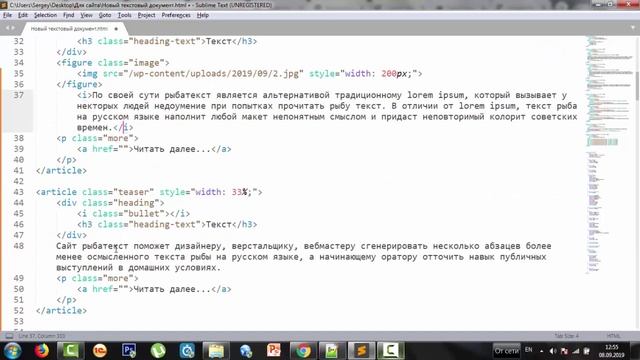Viewport: 640px width, 360px height.
Task: Click the word "bullet" on line 45
Action: click(144, 213)
